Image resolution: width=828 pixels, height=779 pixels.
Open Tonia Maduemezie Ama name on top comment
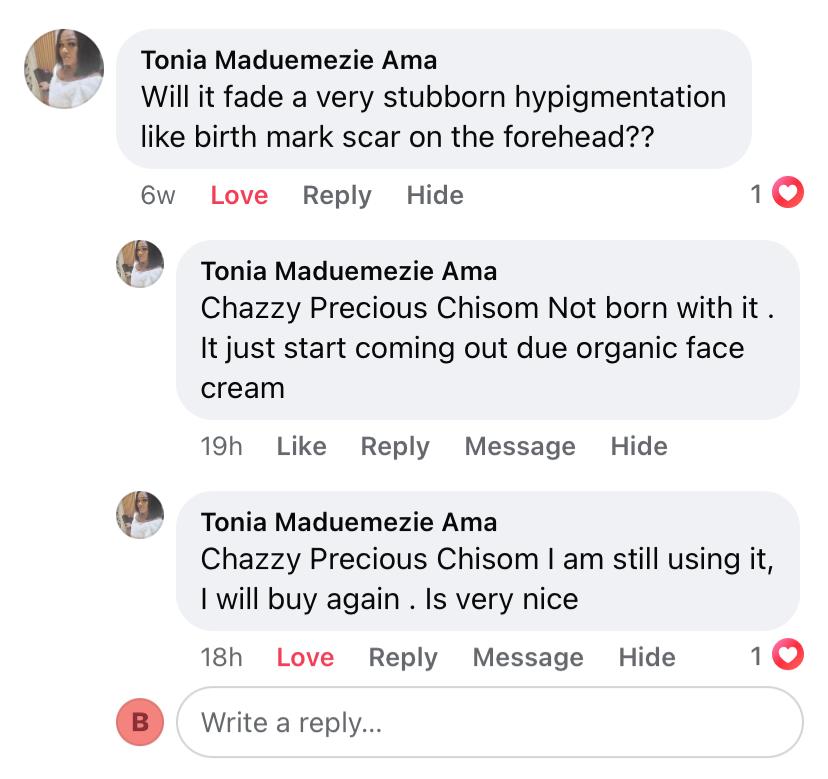coord(289,60)
